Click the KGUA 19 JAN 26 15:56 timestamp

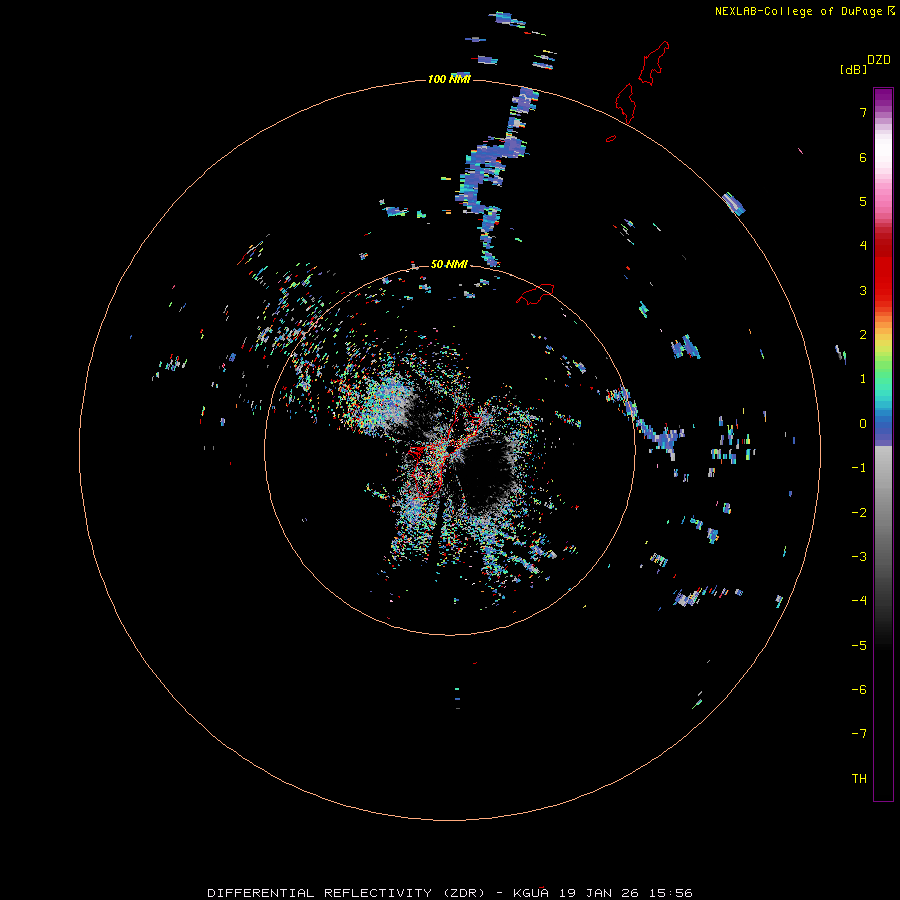603,893
